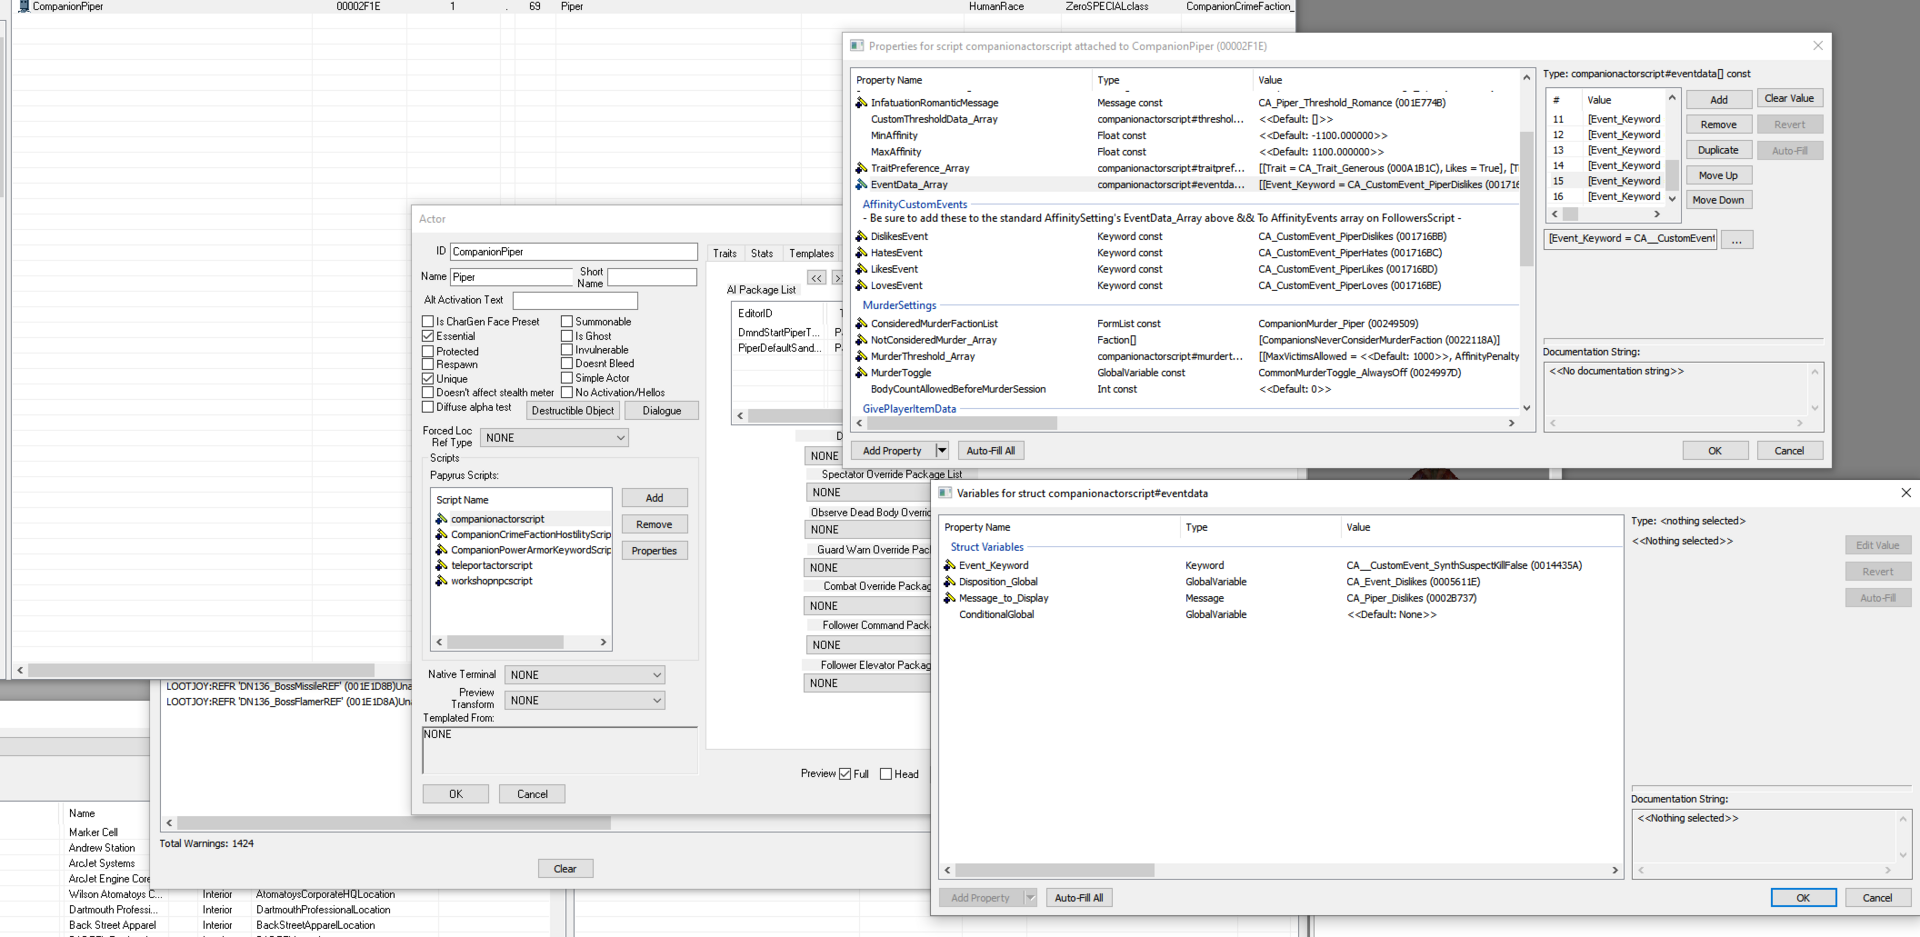
Task: Click the Move Down button
Action: [x=1718, y=200]
